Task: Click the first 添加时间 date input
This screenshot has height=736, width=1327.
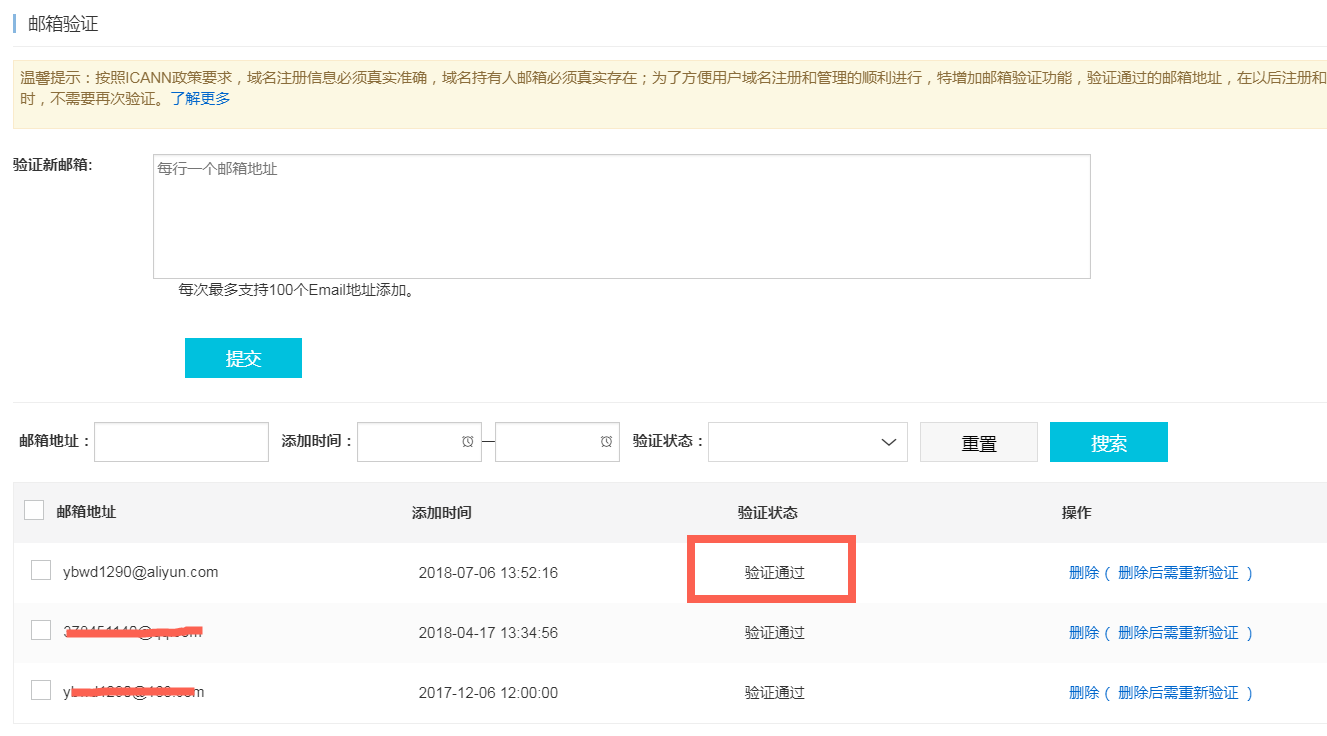Action: click(x=415, y=441)
